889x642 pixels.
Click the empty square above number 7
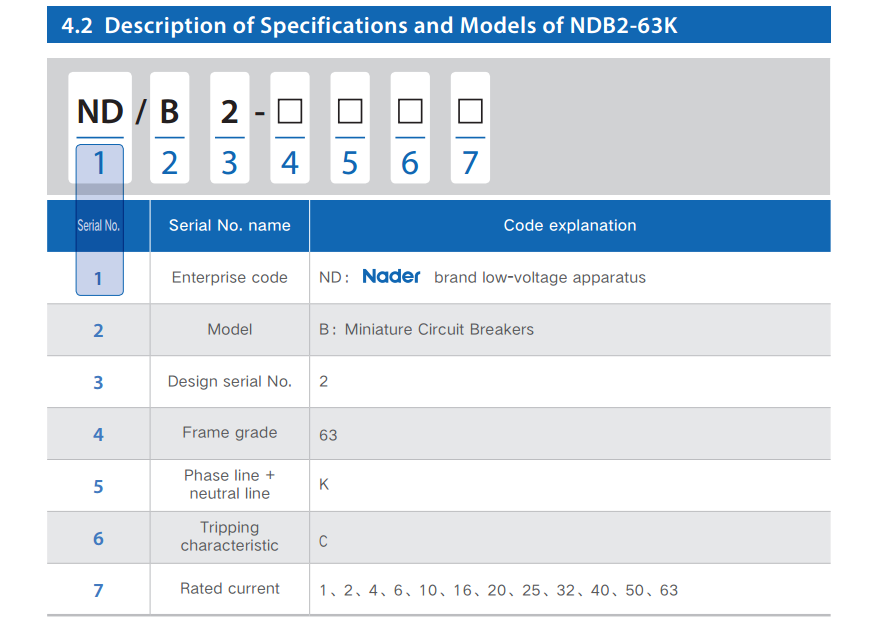click(470, 111)
